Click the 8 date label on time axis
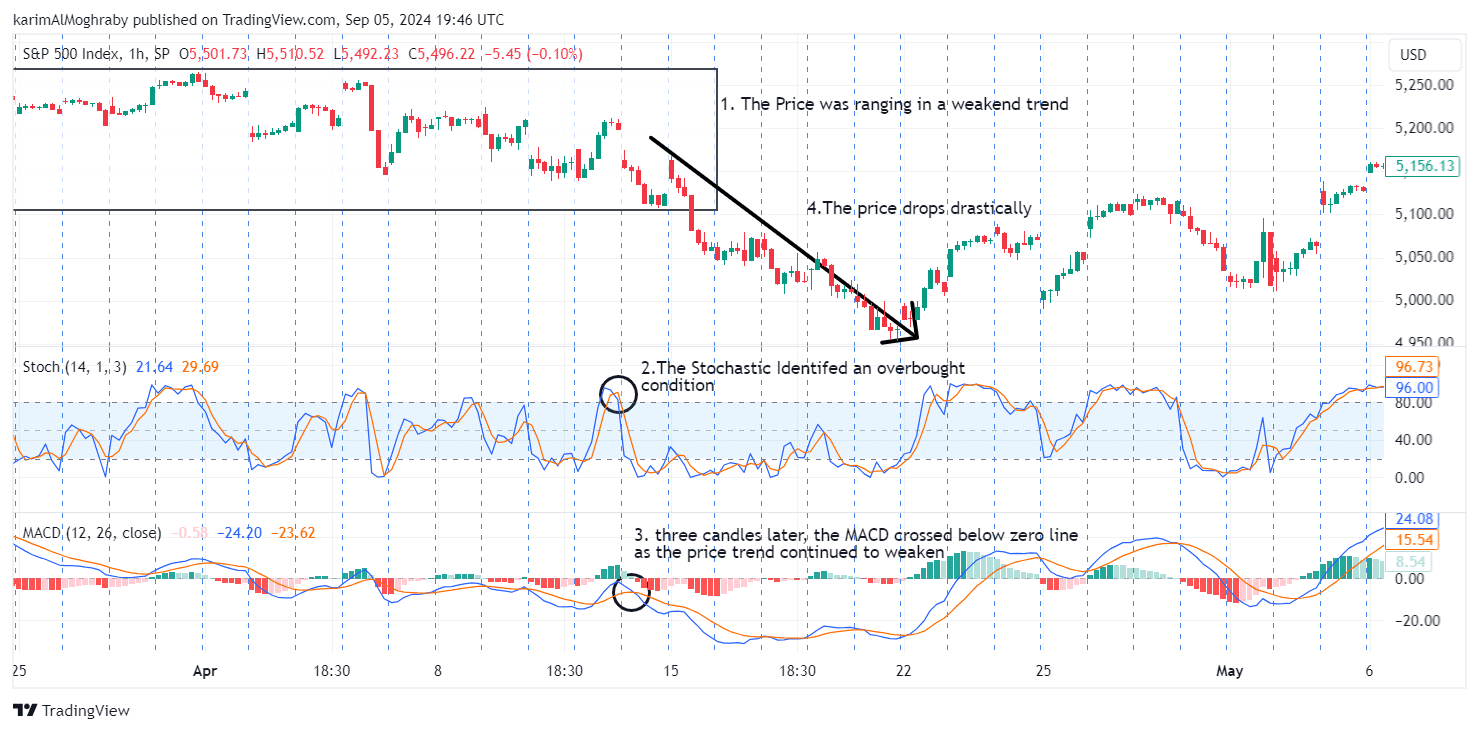Viewport: 1479px width, 732px height. (437, 672)
